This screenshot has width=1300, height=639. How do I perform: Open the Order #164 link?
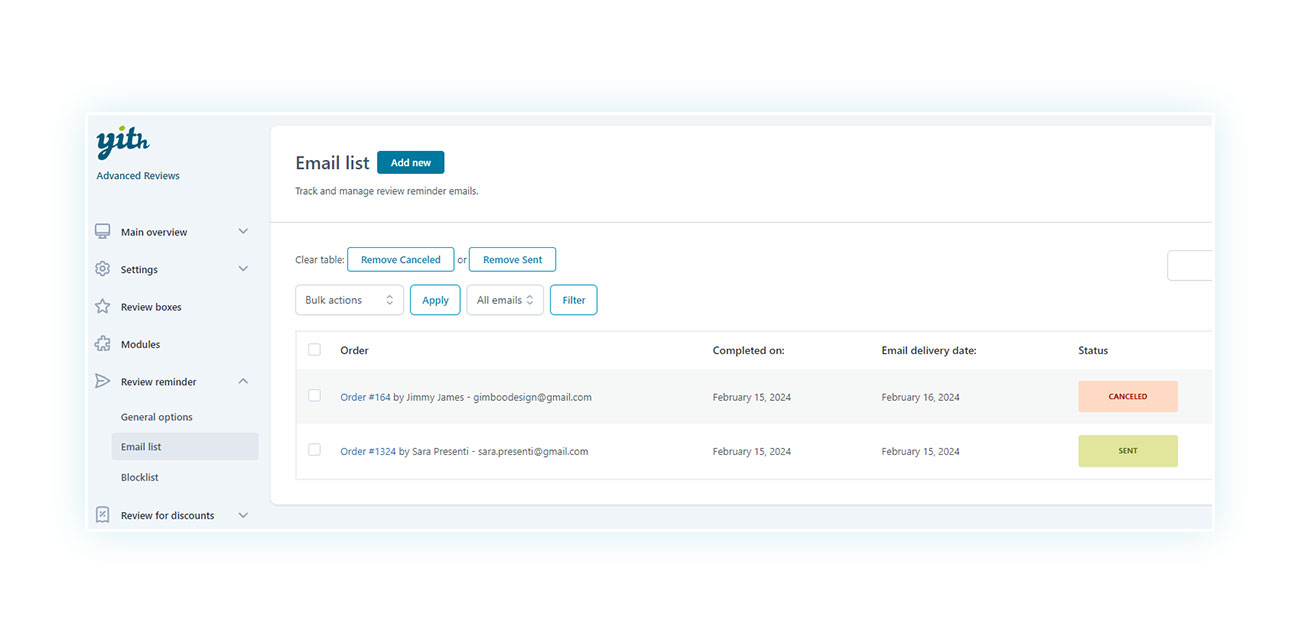(365, 397)
